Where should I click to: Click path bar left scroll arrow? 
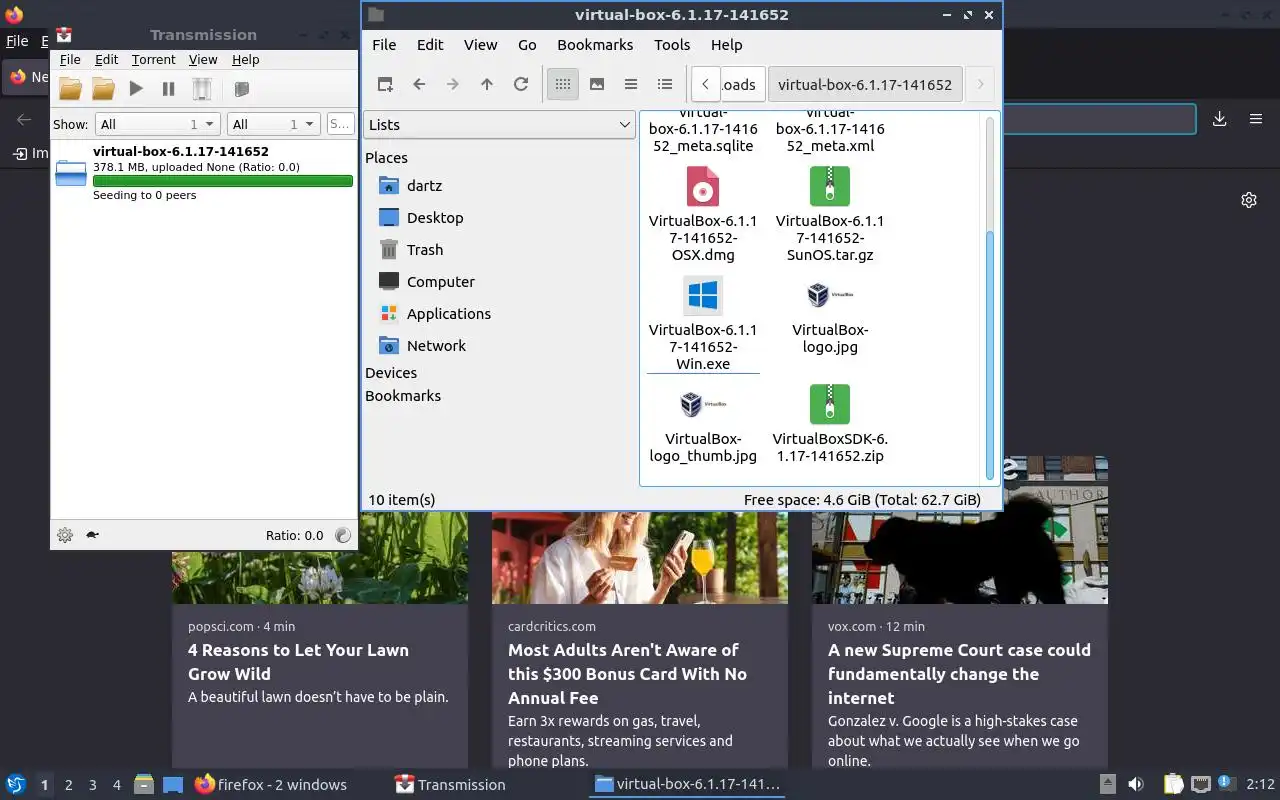coord(706,84)
